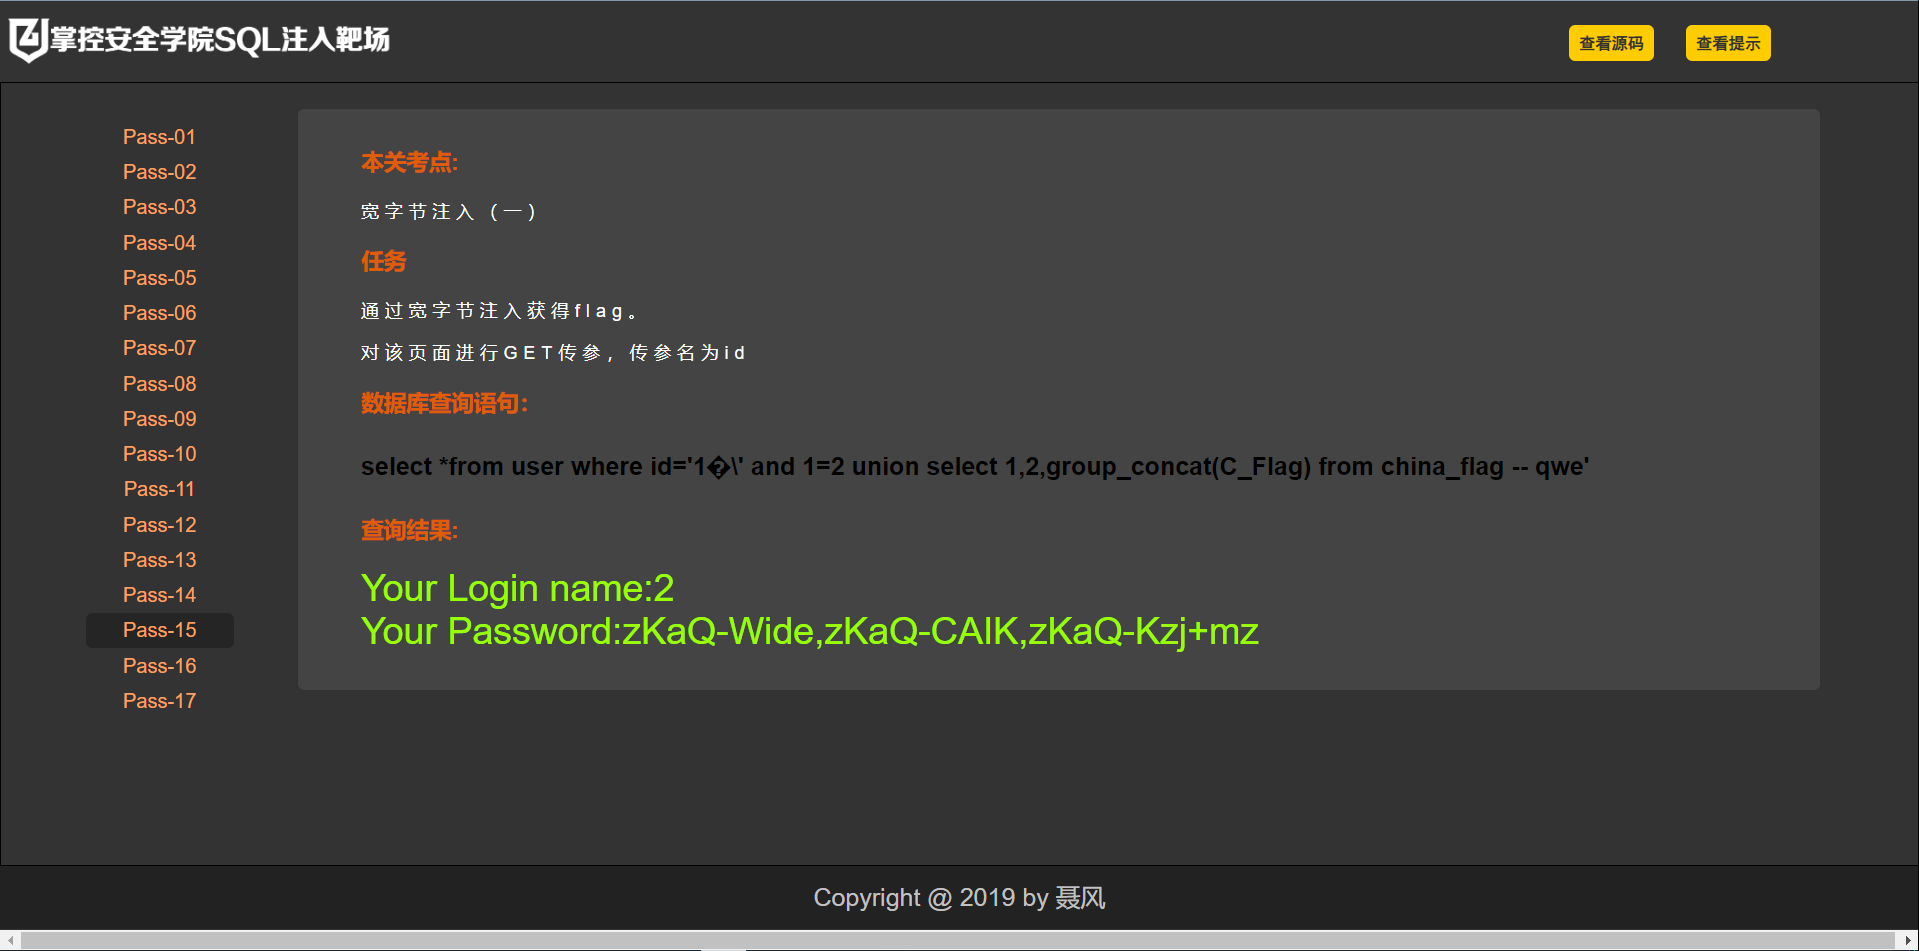Viewport: 1919px width, 951px height.
Task: Click the 宽字节注入（一） text
Action: pos(449,212)
